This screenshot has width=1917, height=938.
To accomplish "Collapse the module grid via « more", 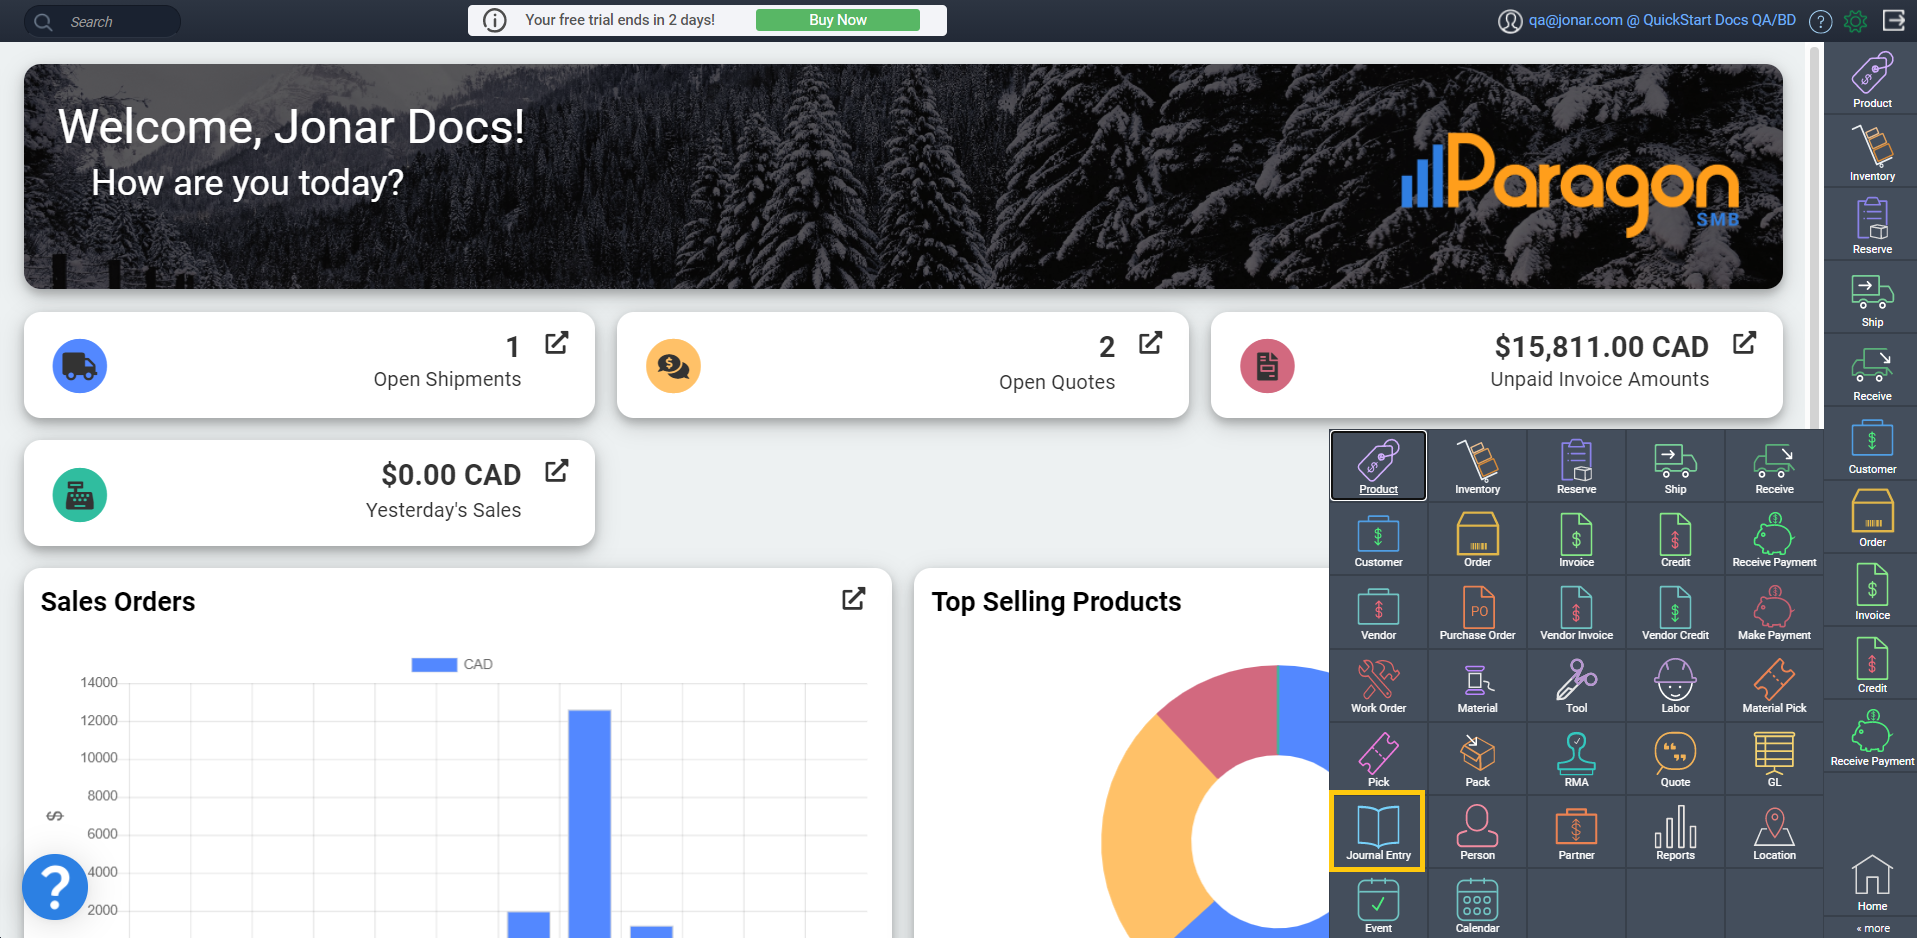I will coord(1873,928).
